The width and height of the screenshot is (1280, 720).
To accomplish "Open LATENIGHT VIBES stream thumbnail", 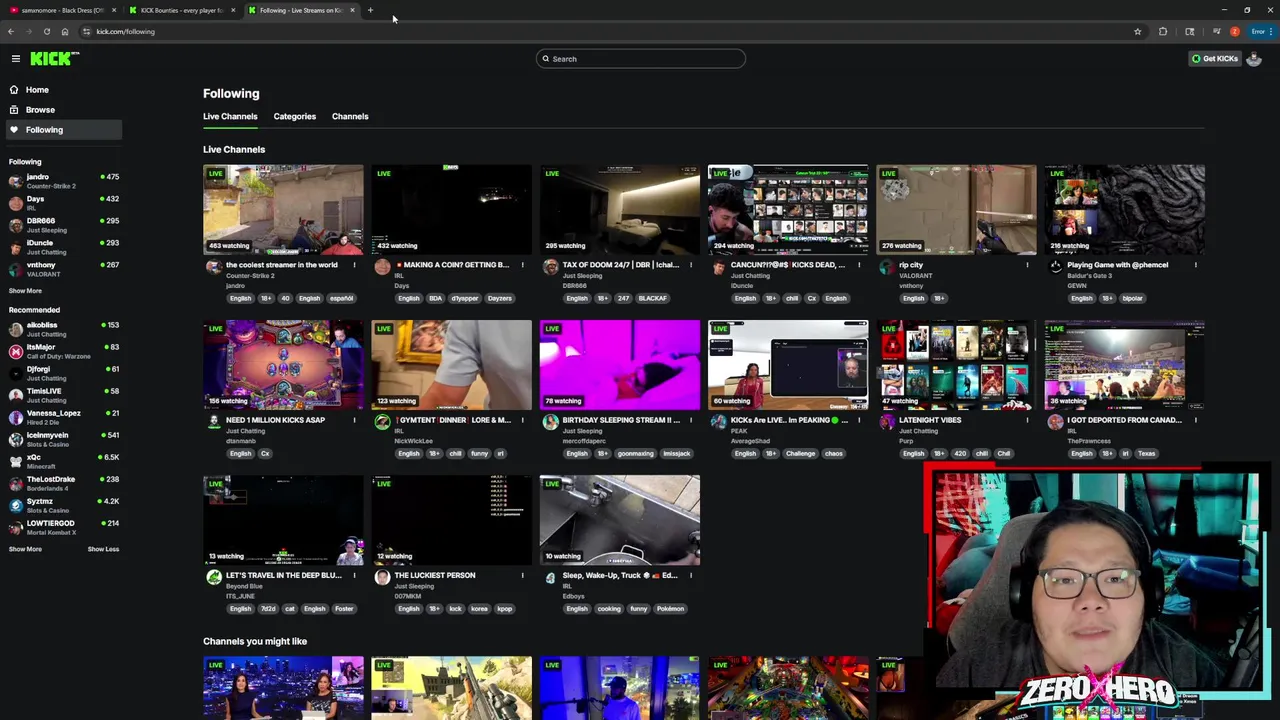I will (x=956, y=365).
